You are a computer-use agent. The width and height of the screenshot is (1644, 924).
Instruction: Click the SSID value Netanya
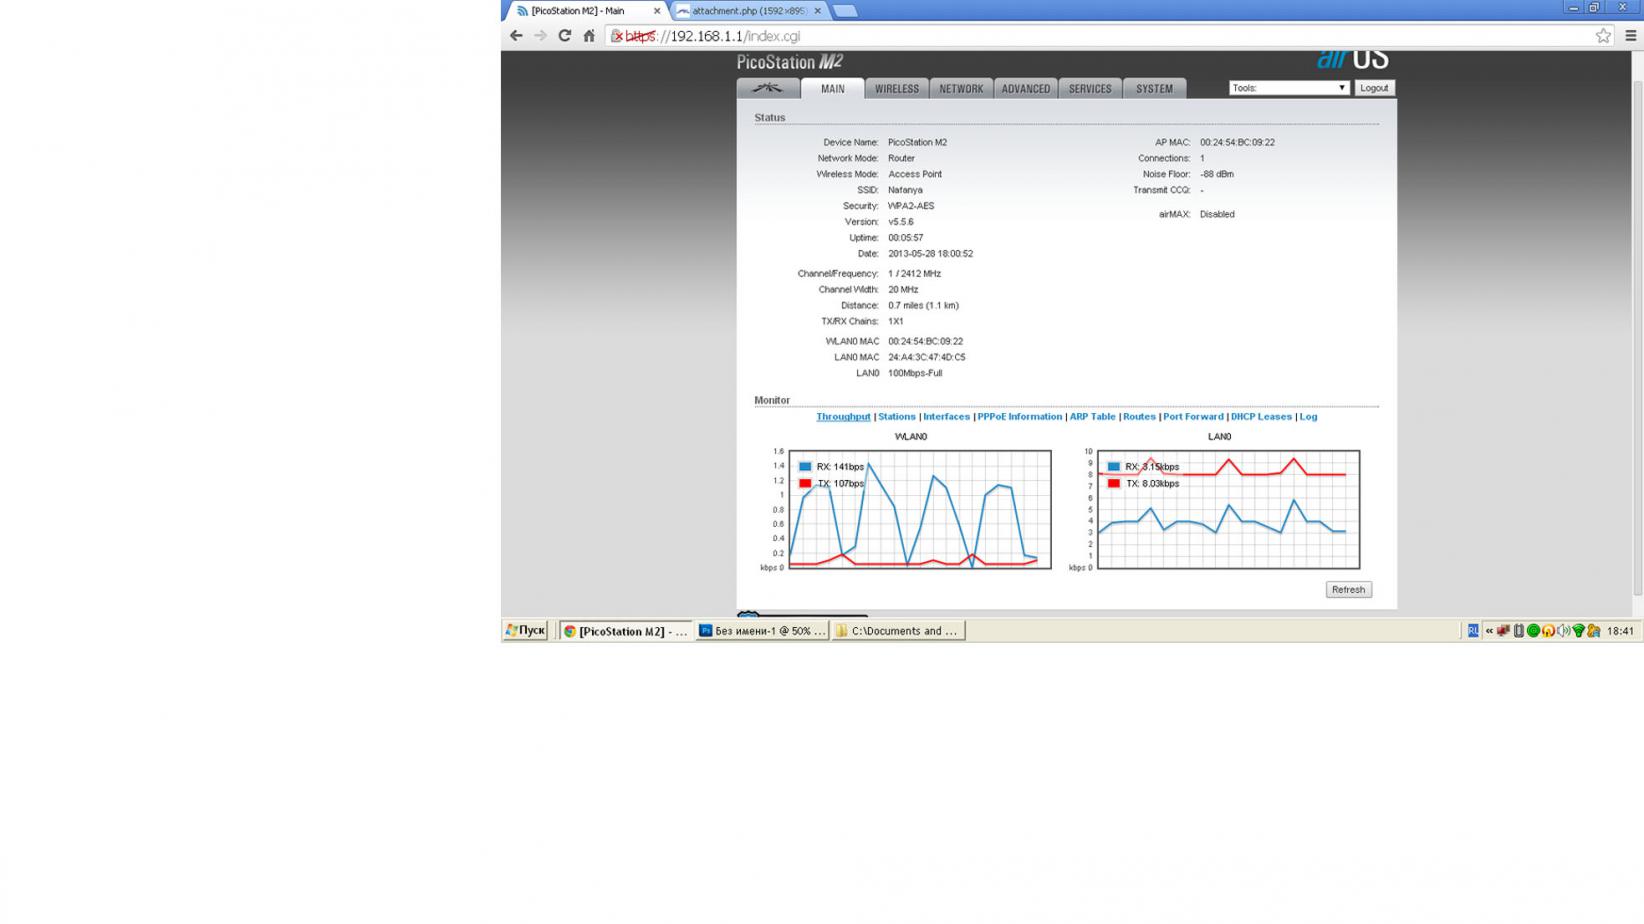point(905,190)
